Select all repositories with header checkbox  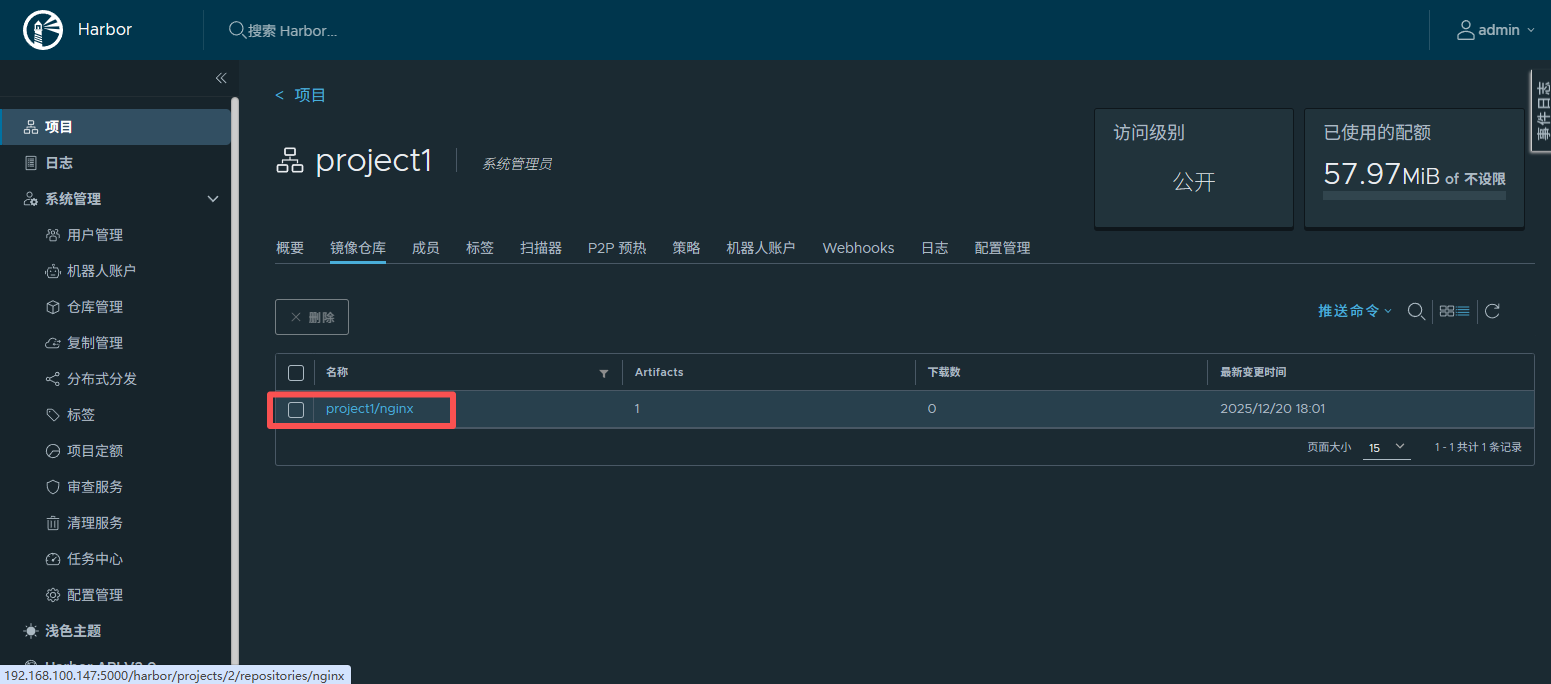(296, 373)
